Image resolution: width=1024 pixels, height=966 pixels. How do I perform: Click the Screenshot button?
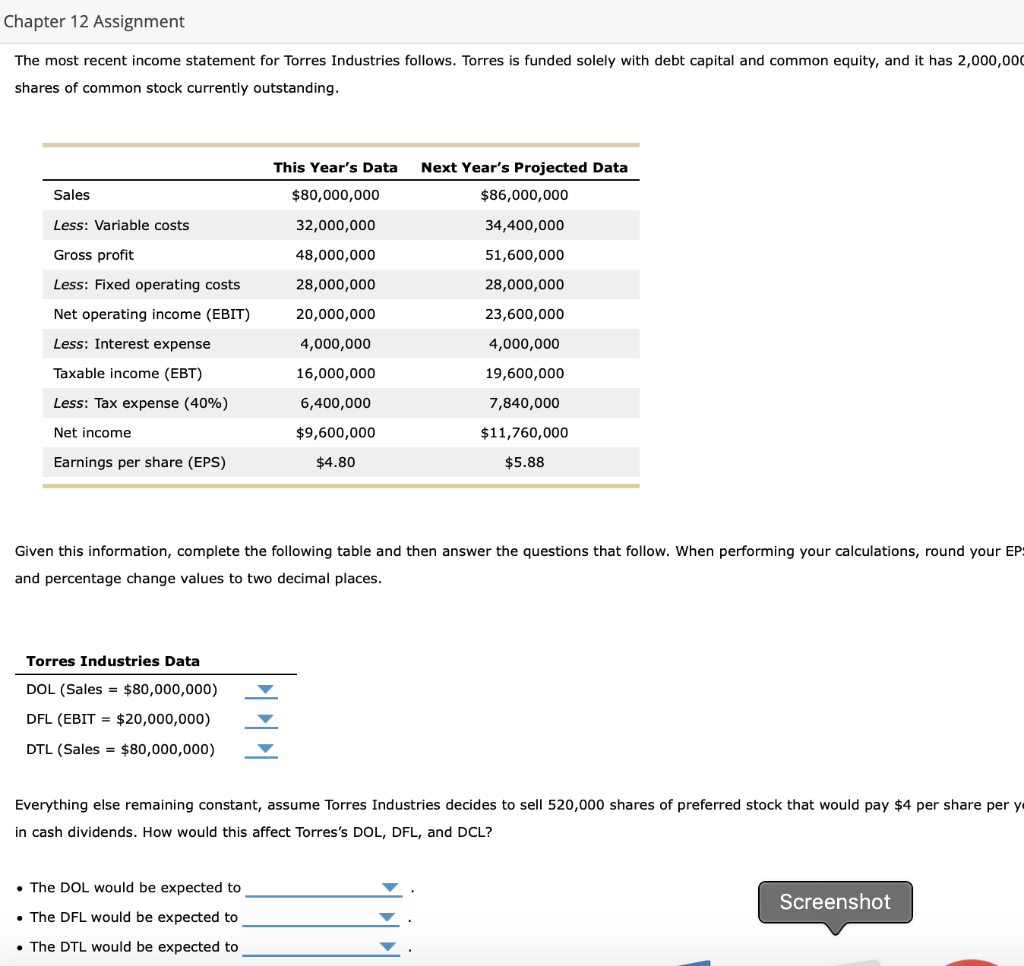tap(834, 902)
